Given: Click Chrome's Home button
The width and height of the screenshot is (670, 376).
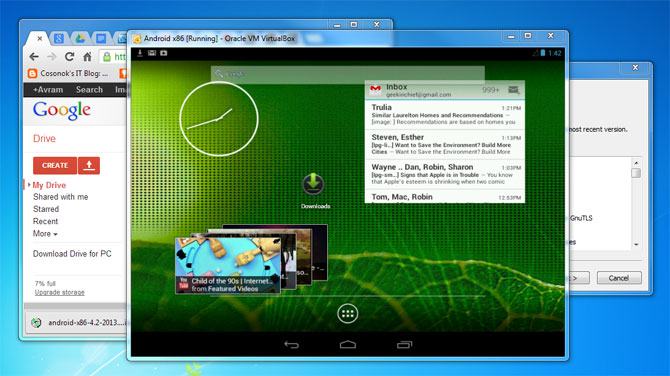Looking at the screenshot, I should [x=87, y=56].
